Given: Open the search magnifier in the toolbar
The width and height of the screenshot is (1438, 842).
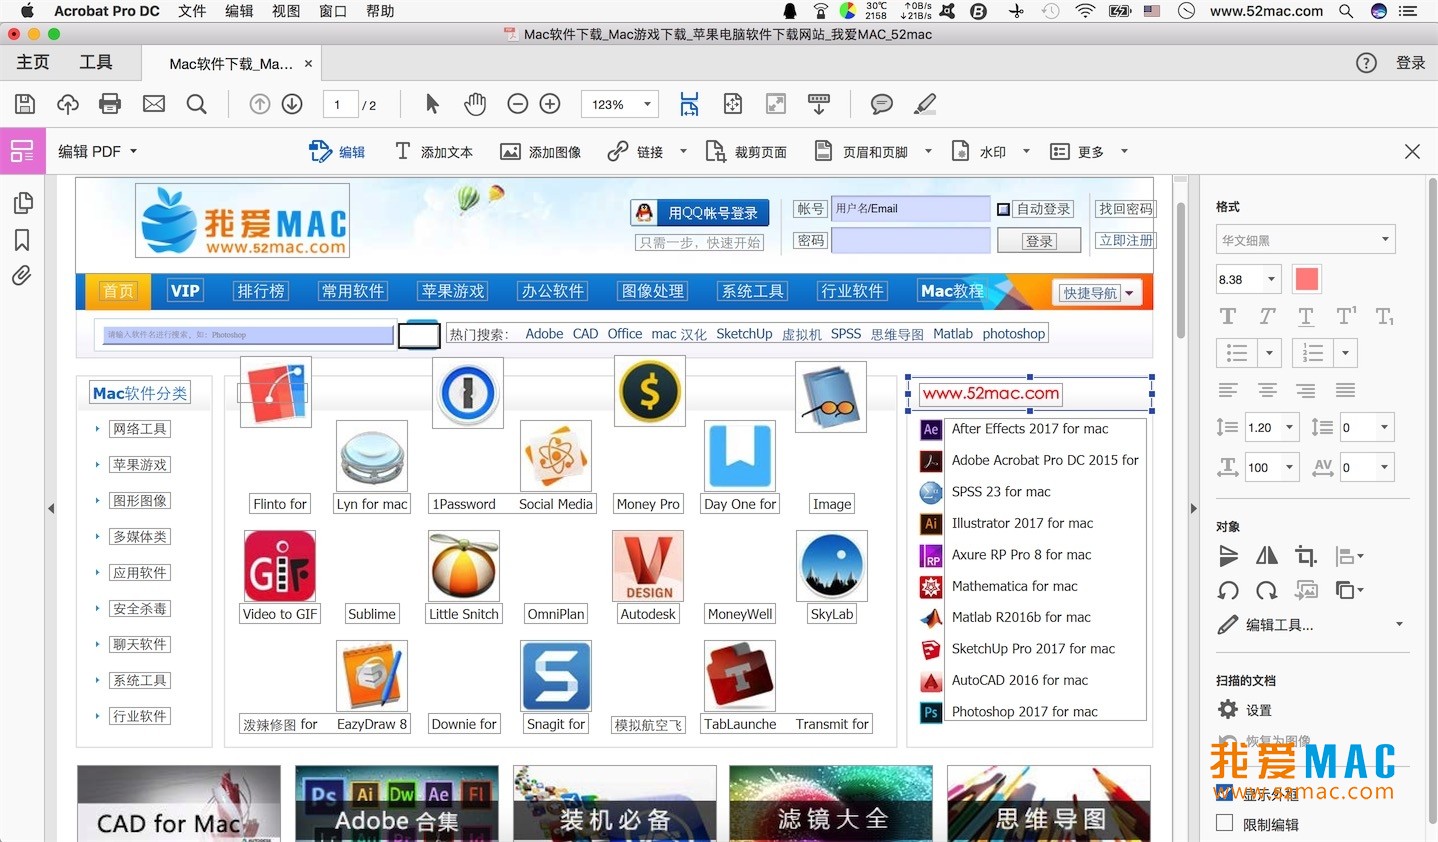Looking at the screenshot, I should (197, 104).
